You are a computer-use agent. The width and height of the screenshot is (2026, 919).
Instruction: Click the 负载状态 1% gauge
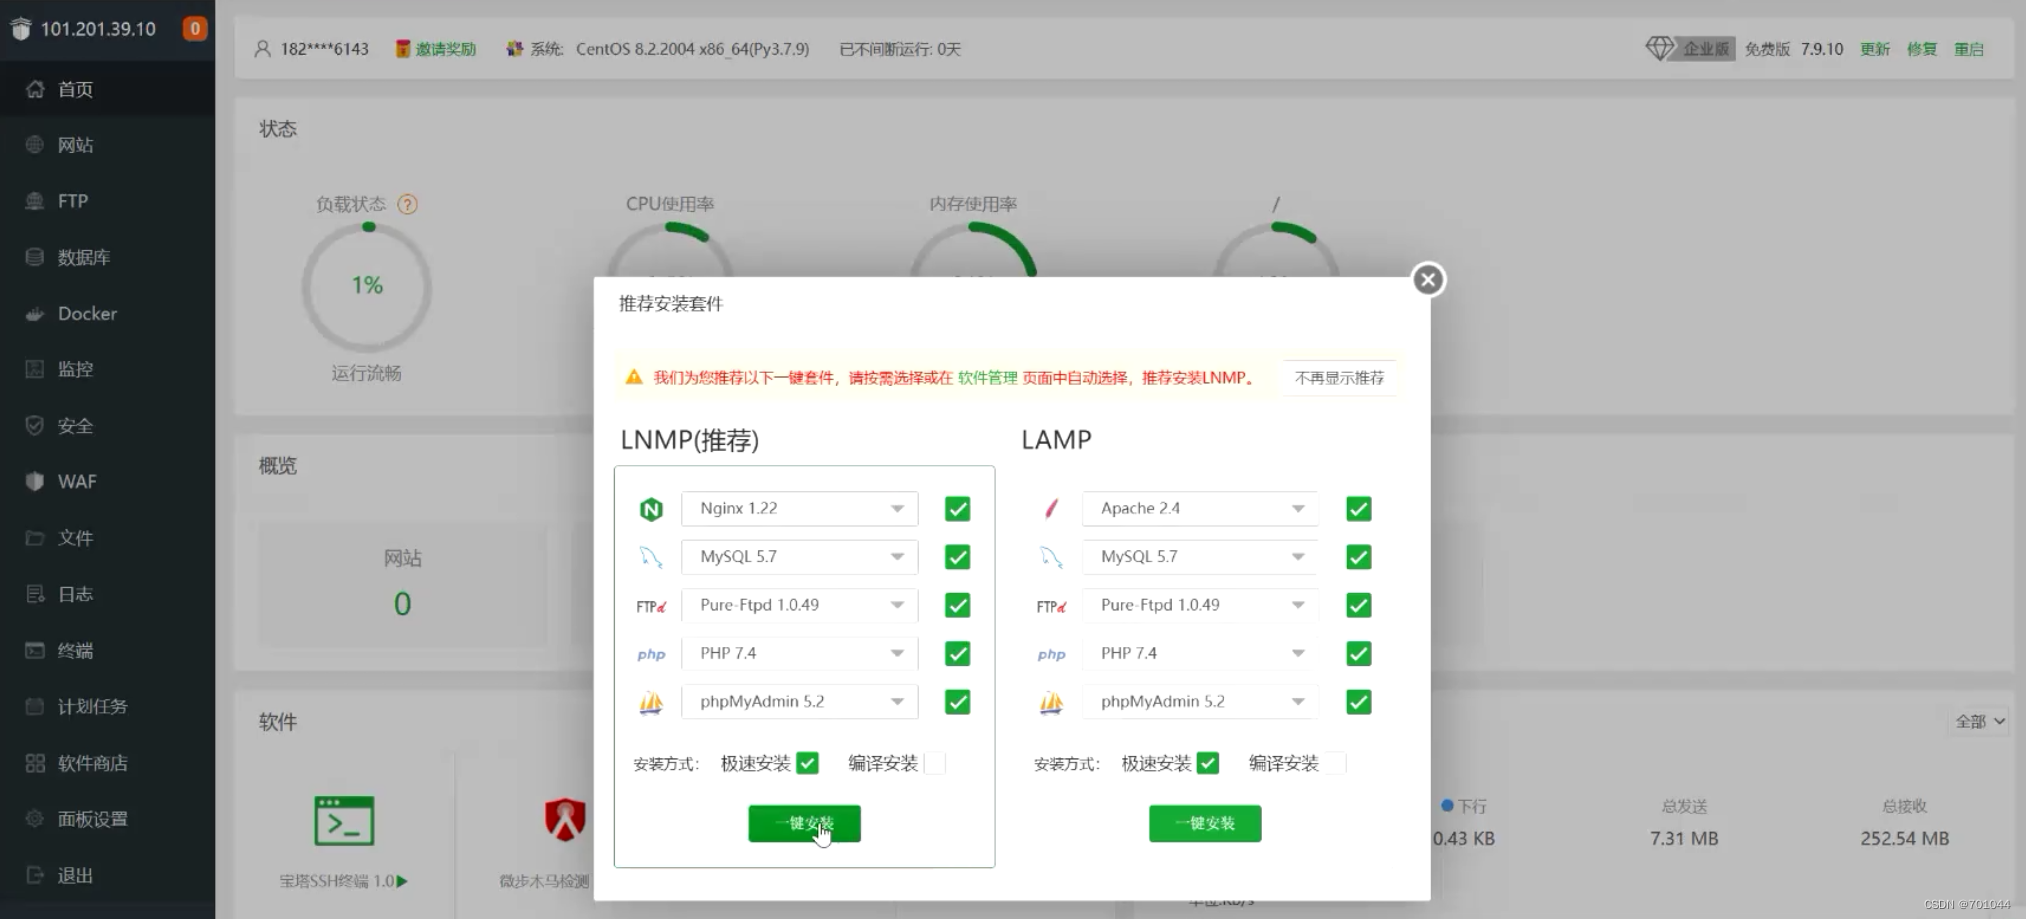(x=367, y=286)
